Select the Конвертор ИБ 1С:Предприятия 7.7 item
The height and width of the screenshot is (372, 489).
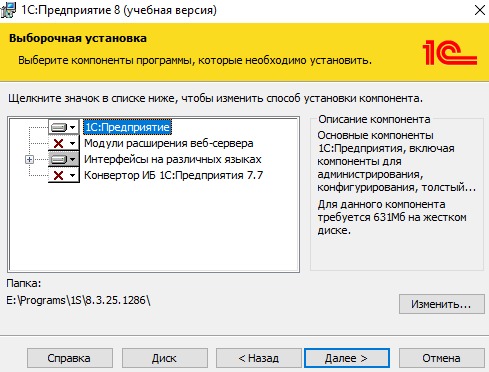[173, 175]
